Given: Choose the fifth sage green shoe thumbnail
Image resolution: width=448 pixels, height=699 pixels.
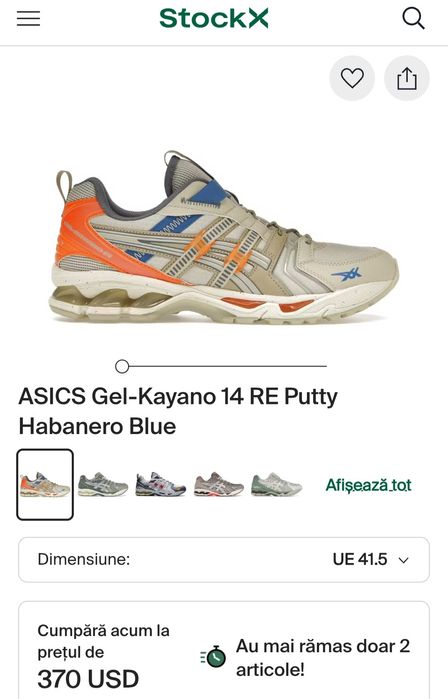Looking at the screenshot, I should coord(276,485).
